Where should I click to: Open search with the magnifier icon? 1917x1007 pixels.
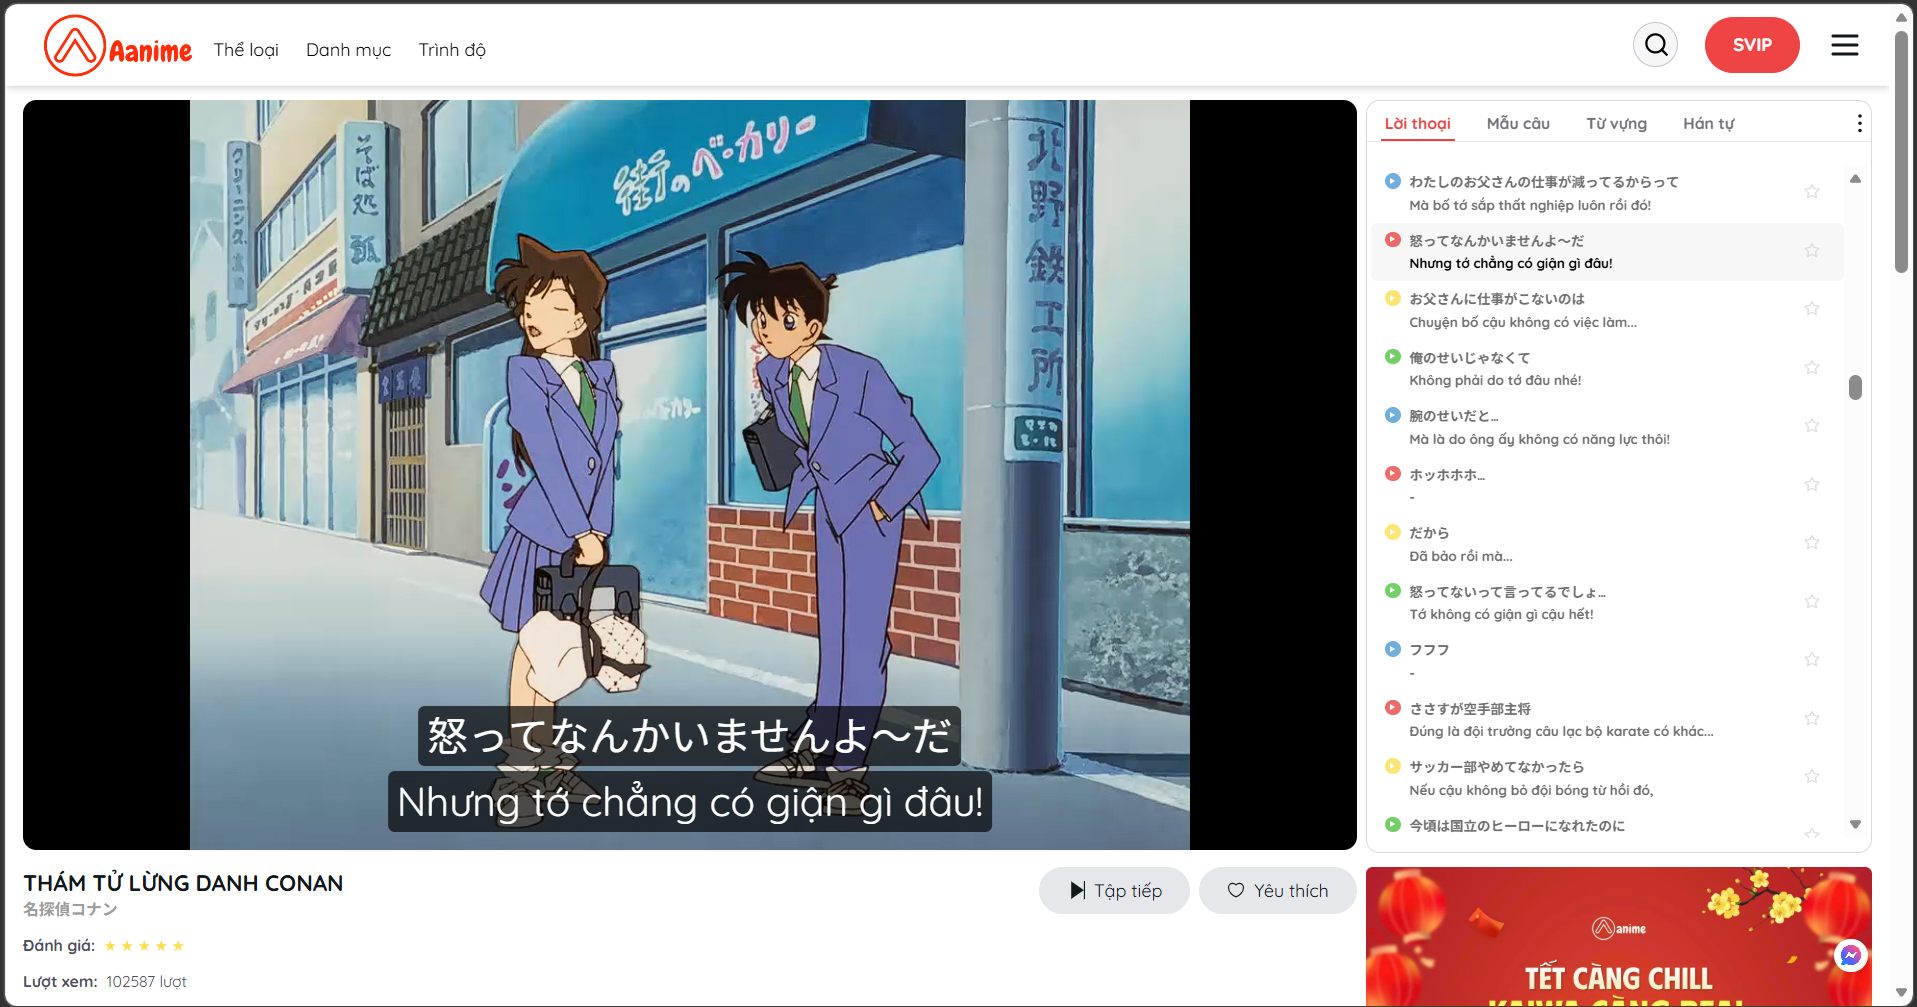click(1656, 45)
